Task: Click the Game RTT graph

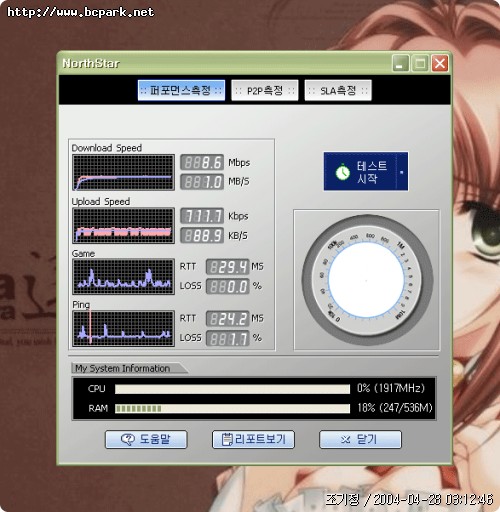Action: pos(123,277)
